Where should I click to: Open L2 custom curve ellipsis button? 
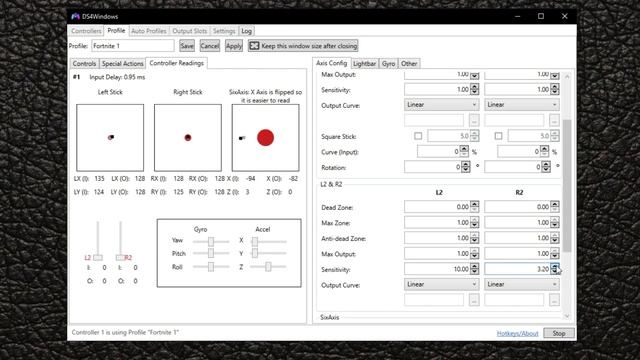pos(474,300)
